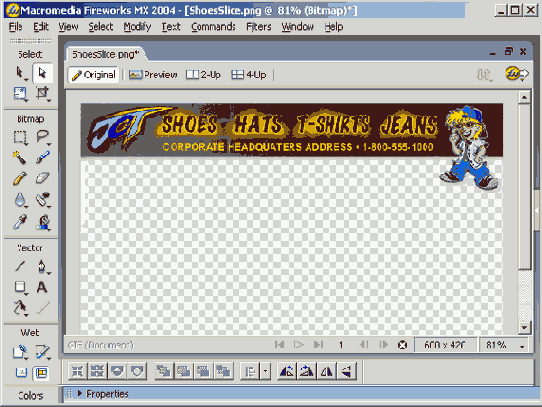The image size is (542, 407).
Task: Select the Pencil tool
Action: coord(20,179)
